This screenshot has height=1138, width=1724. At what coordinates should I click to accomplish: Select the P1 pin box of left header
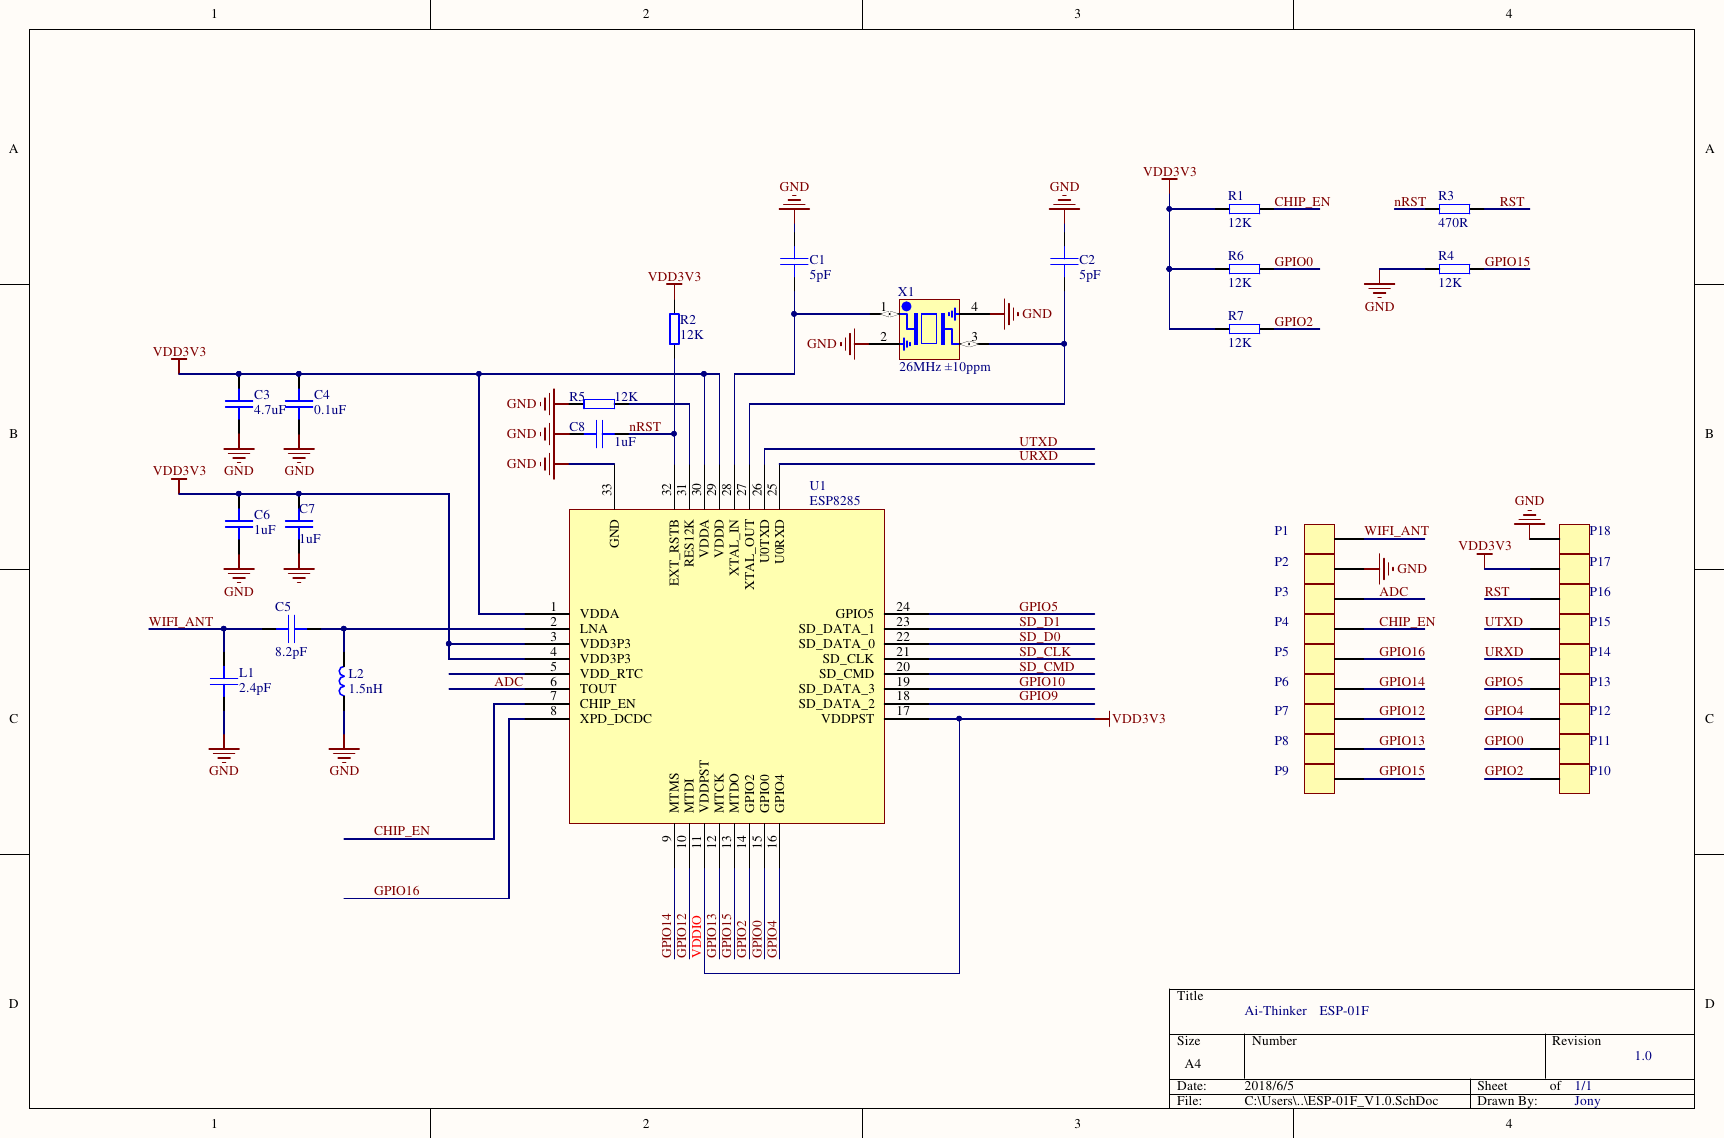tap(1319, 539)
